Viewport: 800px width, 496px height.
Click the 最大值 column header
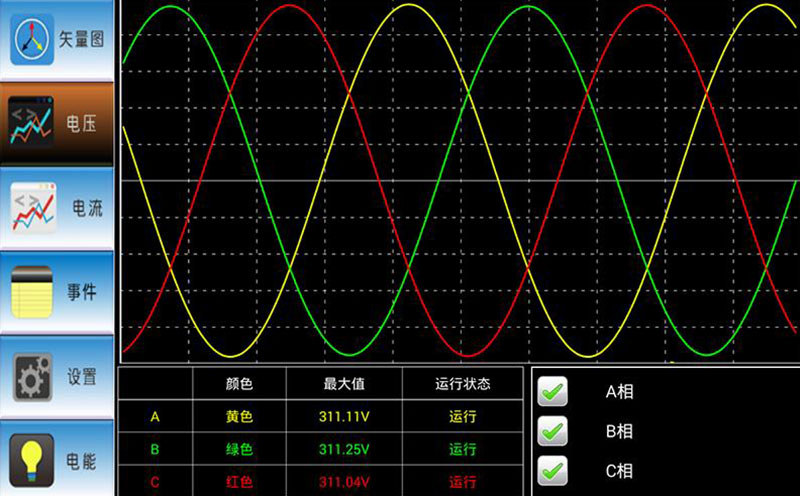tap(344, 383)
